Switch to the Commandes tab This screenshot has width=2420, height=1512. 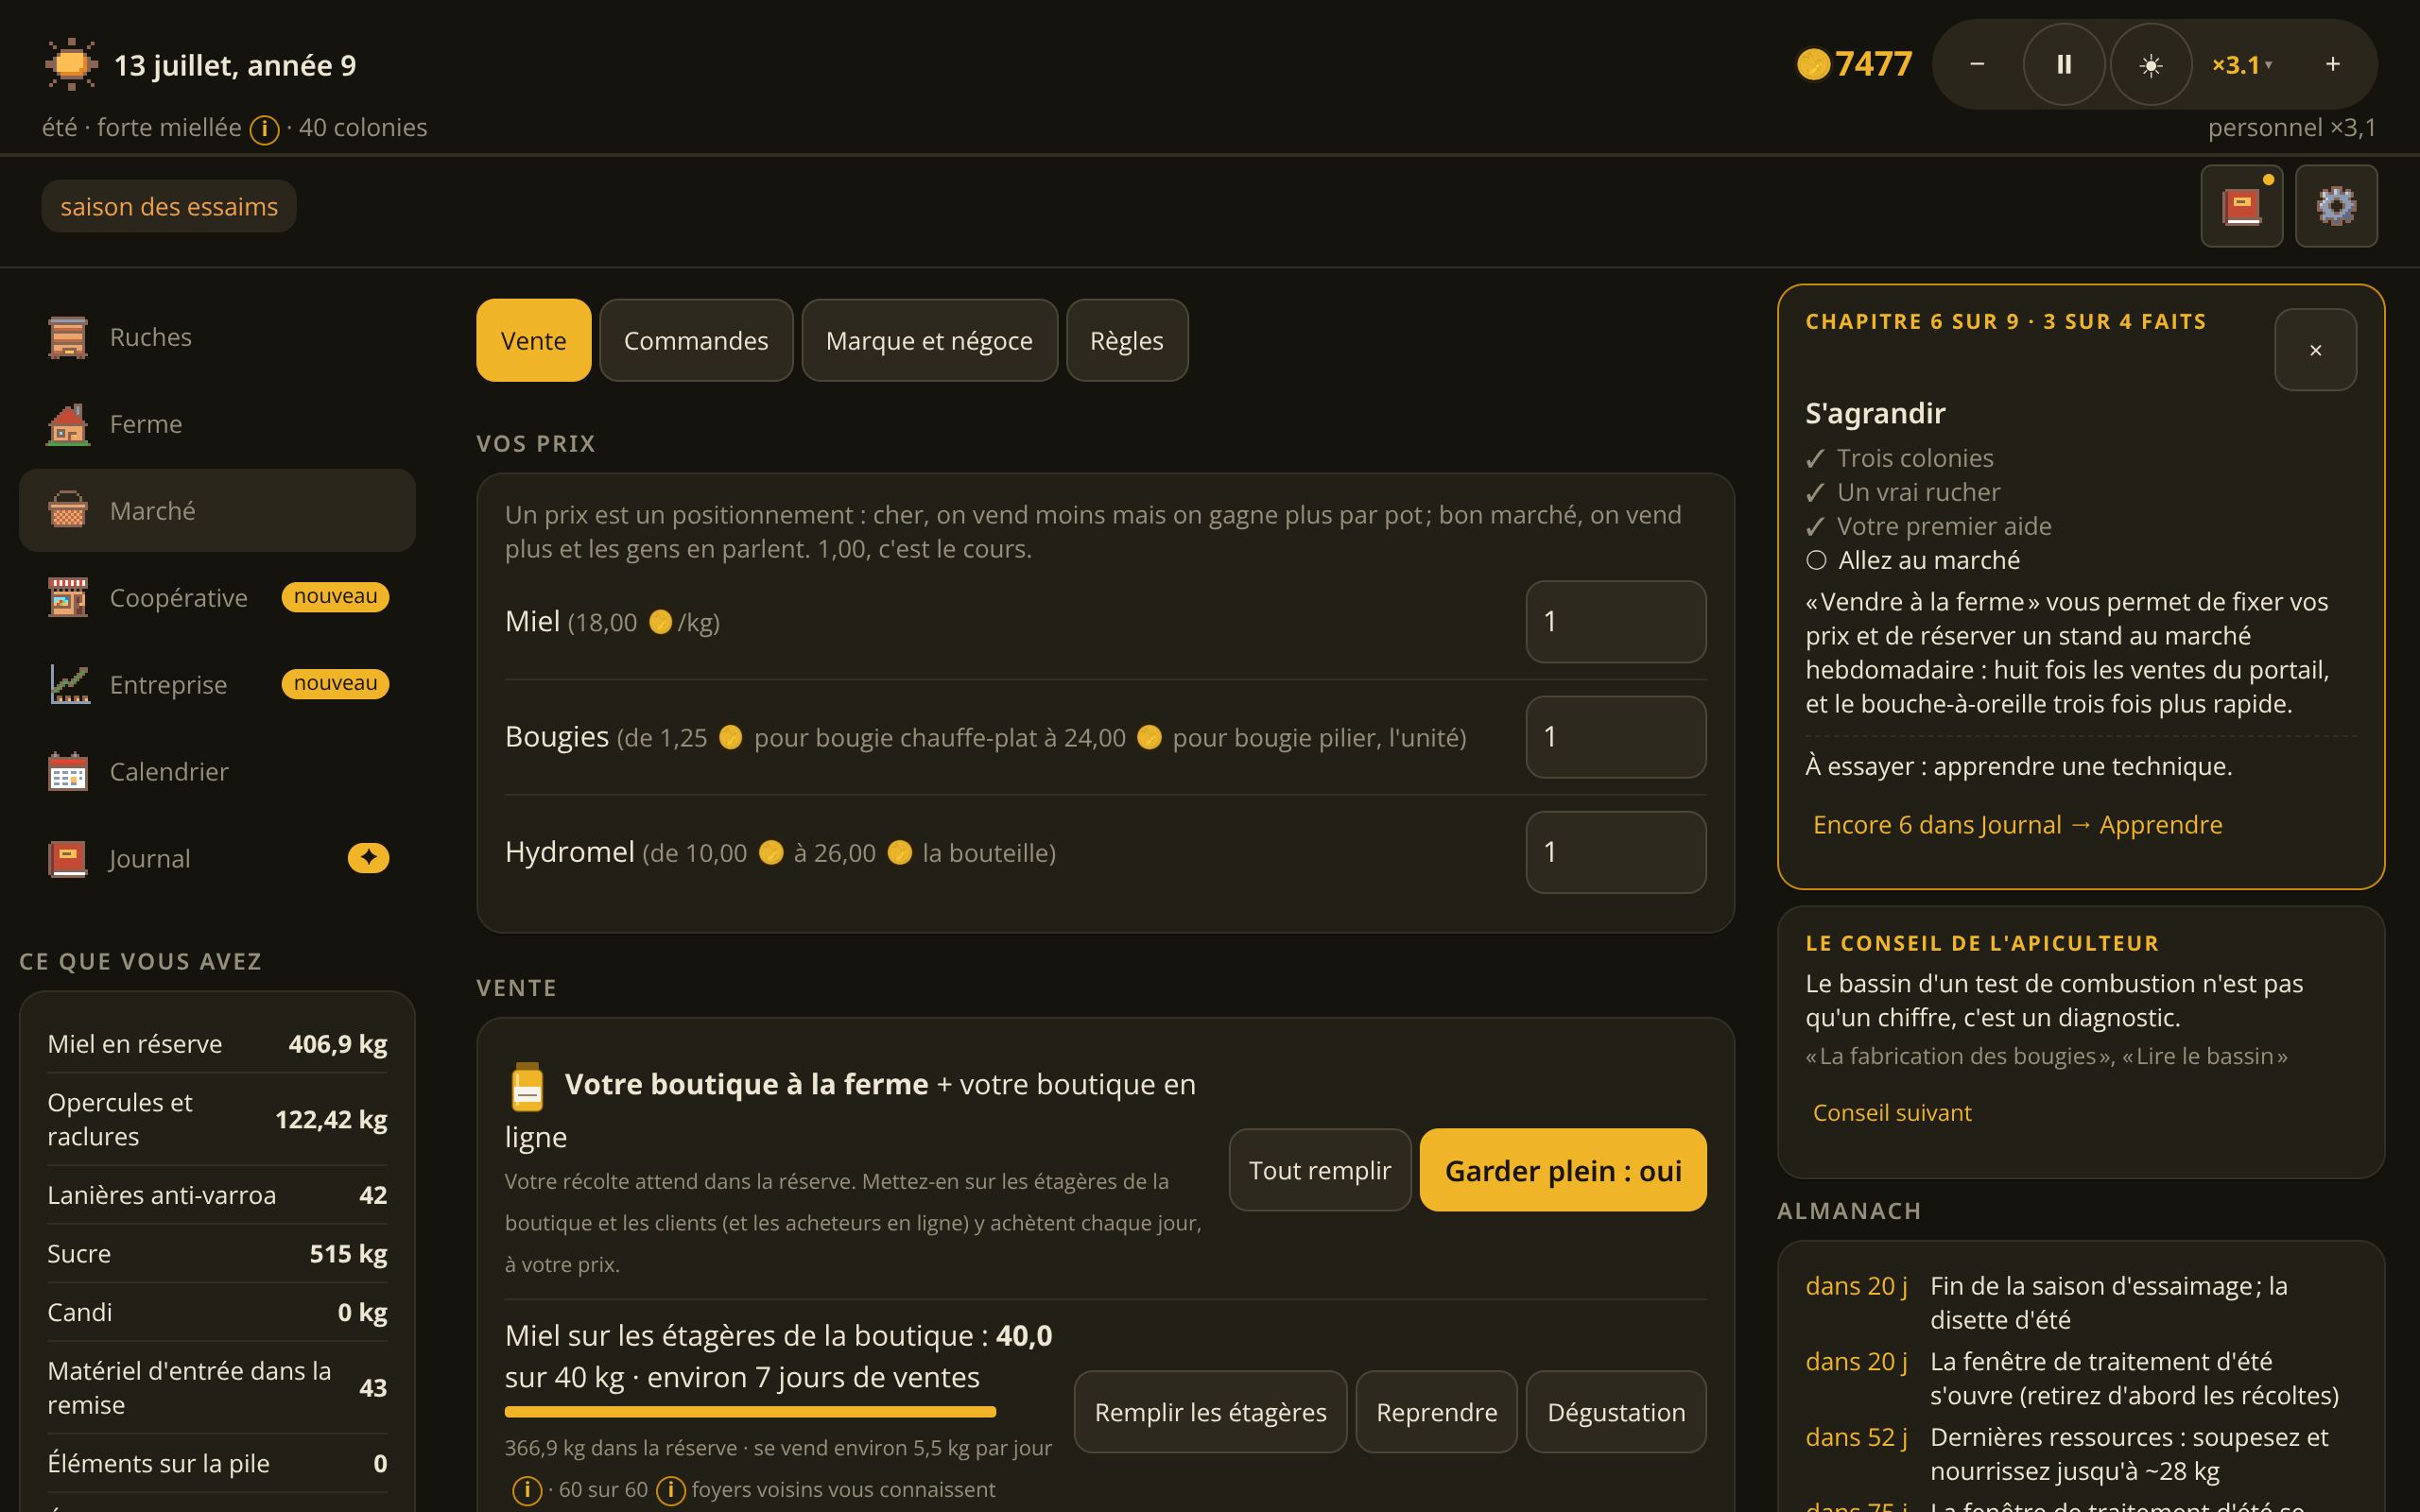click(696, 340)
